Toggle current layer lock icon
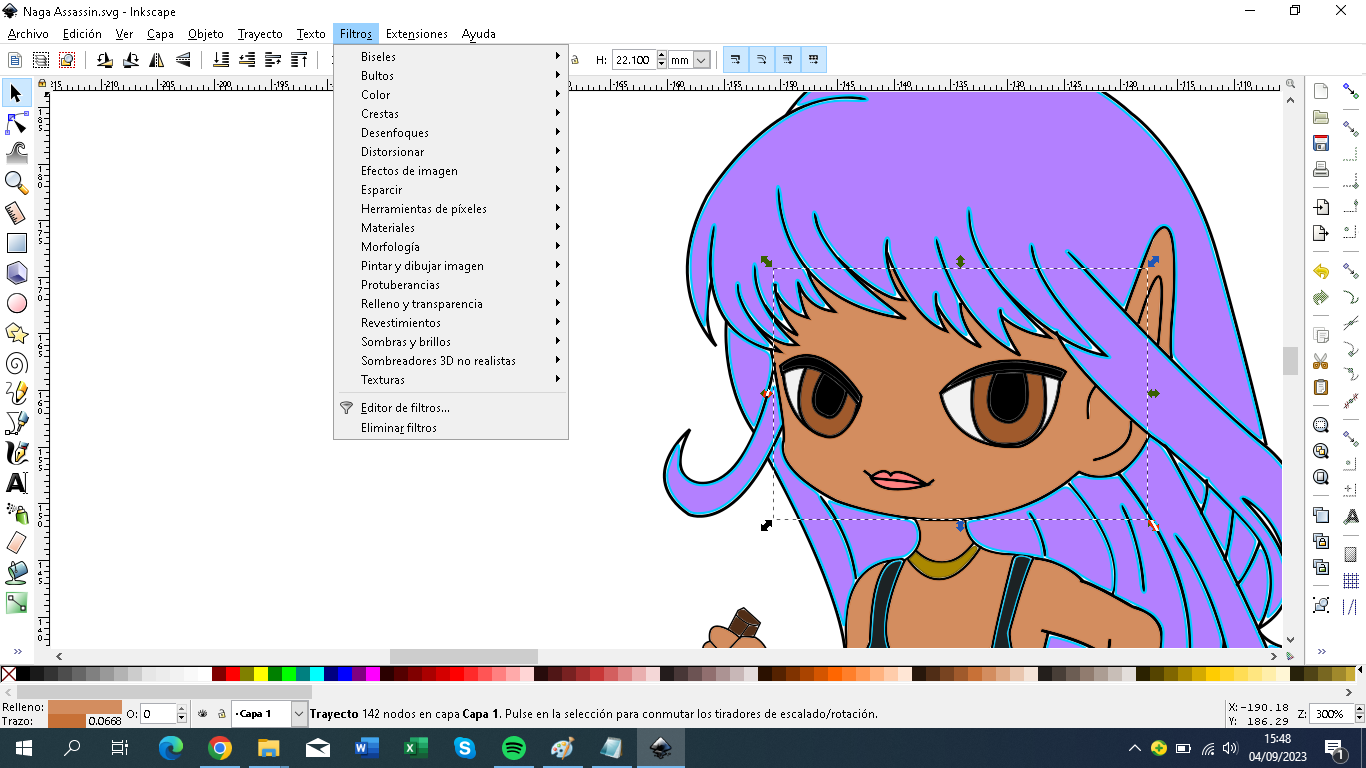The height and width of the screenshot is (768, 1366). coord(221,714)
